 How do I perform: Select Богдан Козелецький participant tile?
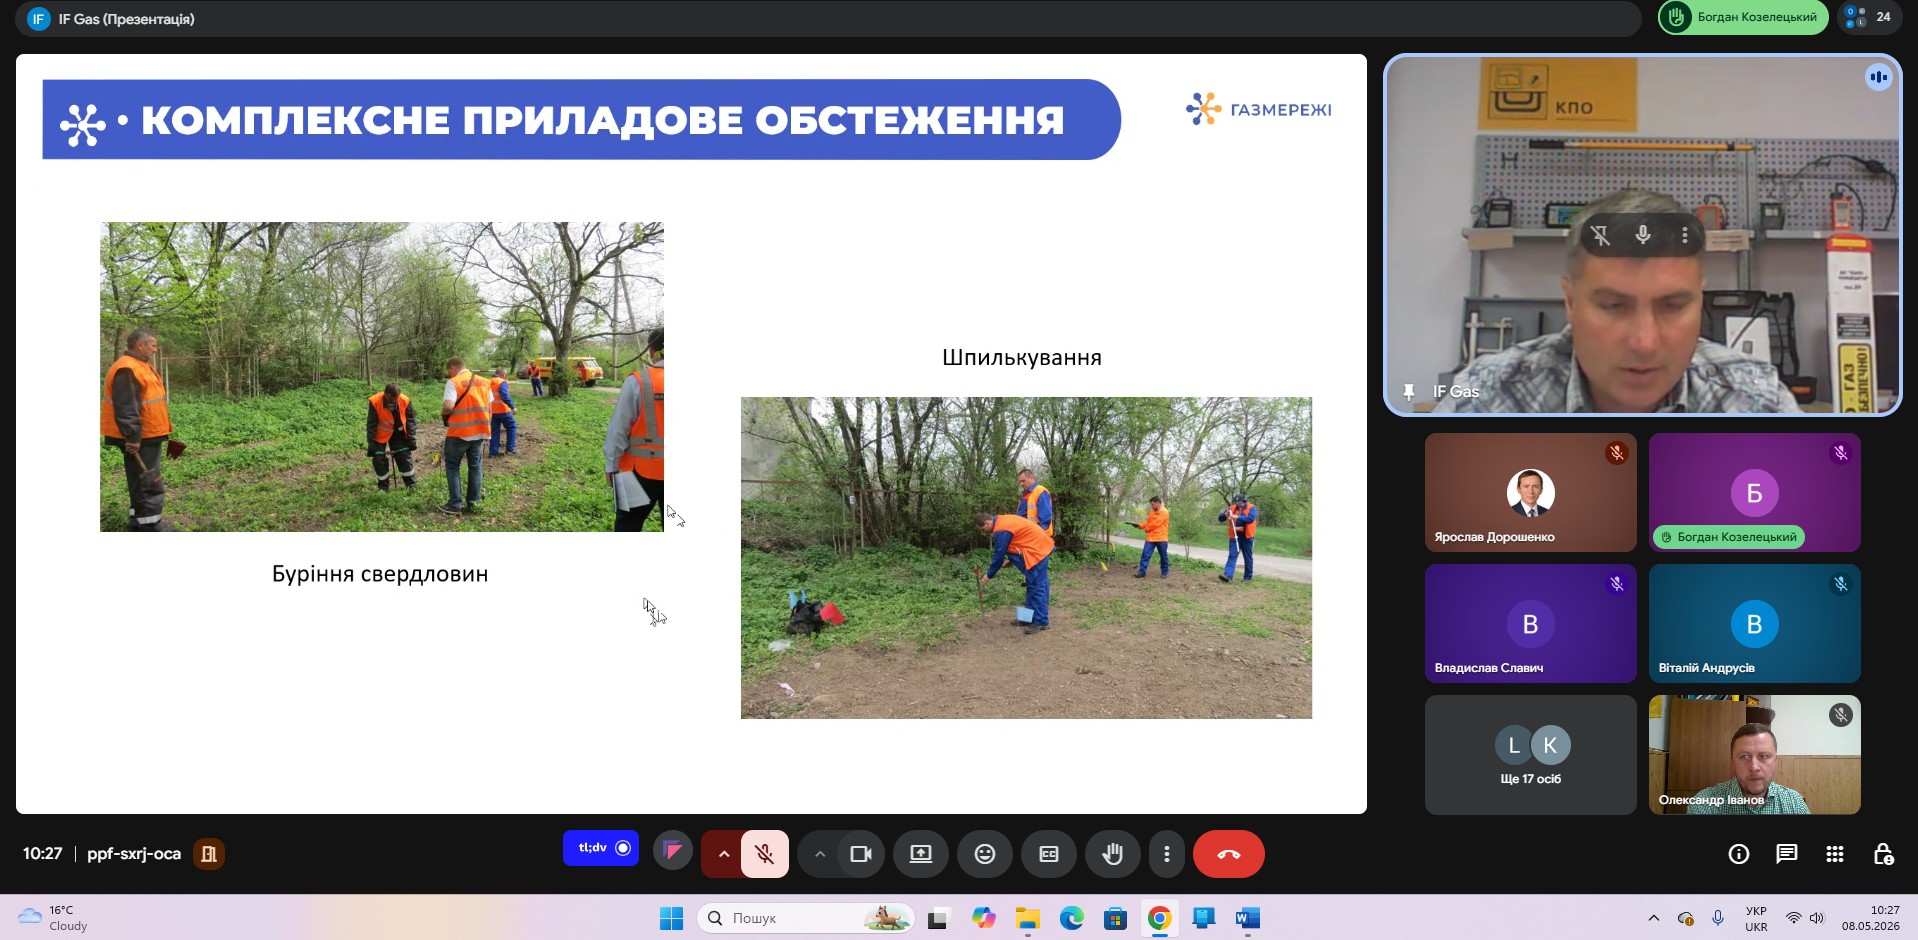click(x=1754, y=492)
